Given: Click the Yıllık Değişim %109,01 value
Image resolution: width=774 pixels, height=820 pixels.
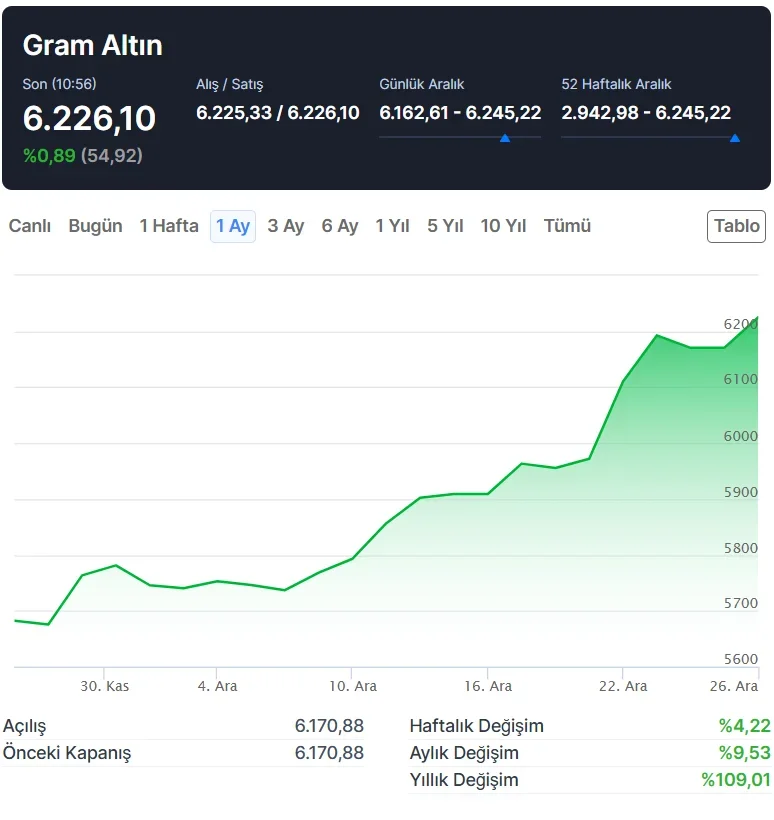Looking at the screenshot, I should tap(735, 780).
